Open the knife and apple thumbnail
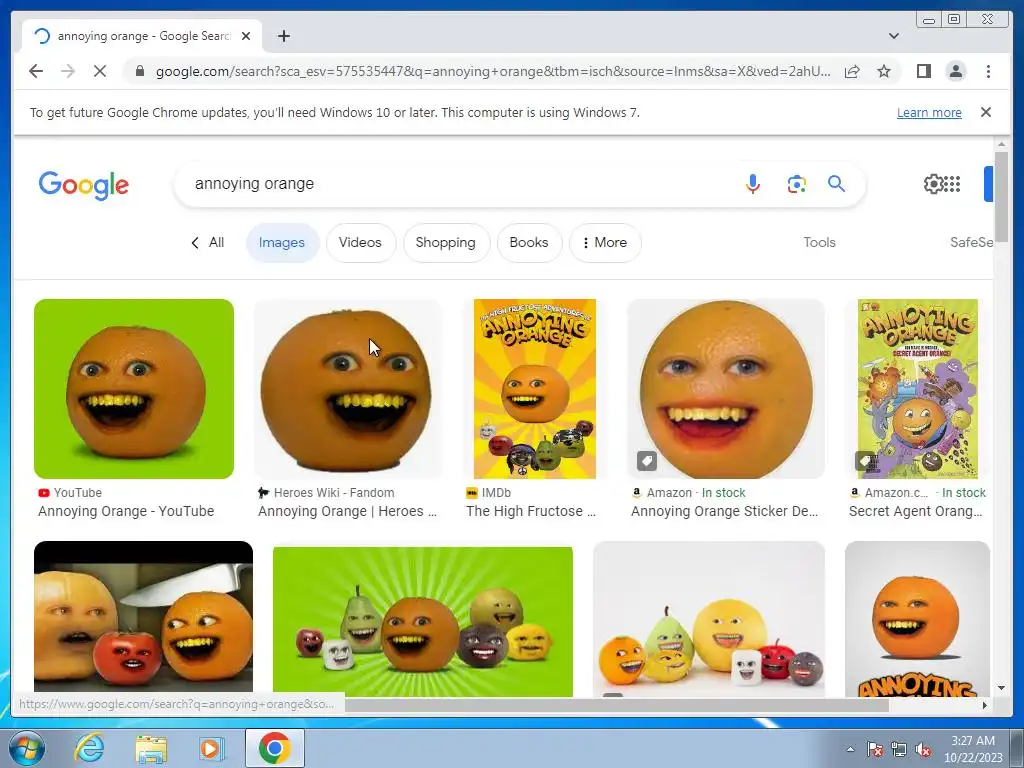This screenshot has width=1024, height=768. pyautogui.click(x=143, y=617)
